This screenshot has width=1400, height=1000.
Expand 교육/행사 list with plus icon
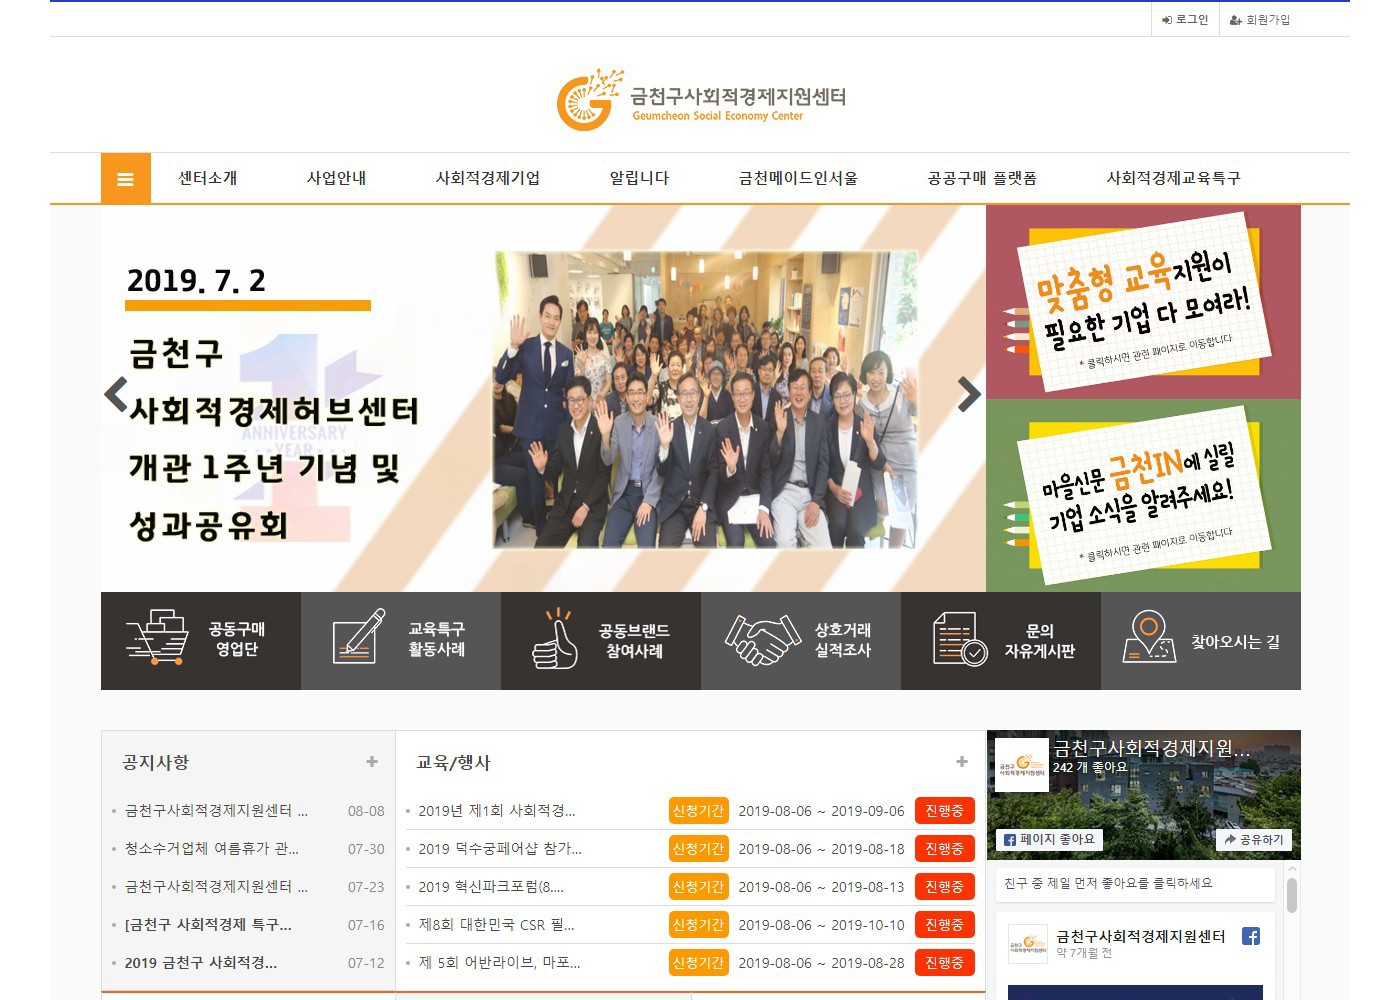[962, 762]
